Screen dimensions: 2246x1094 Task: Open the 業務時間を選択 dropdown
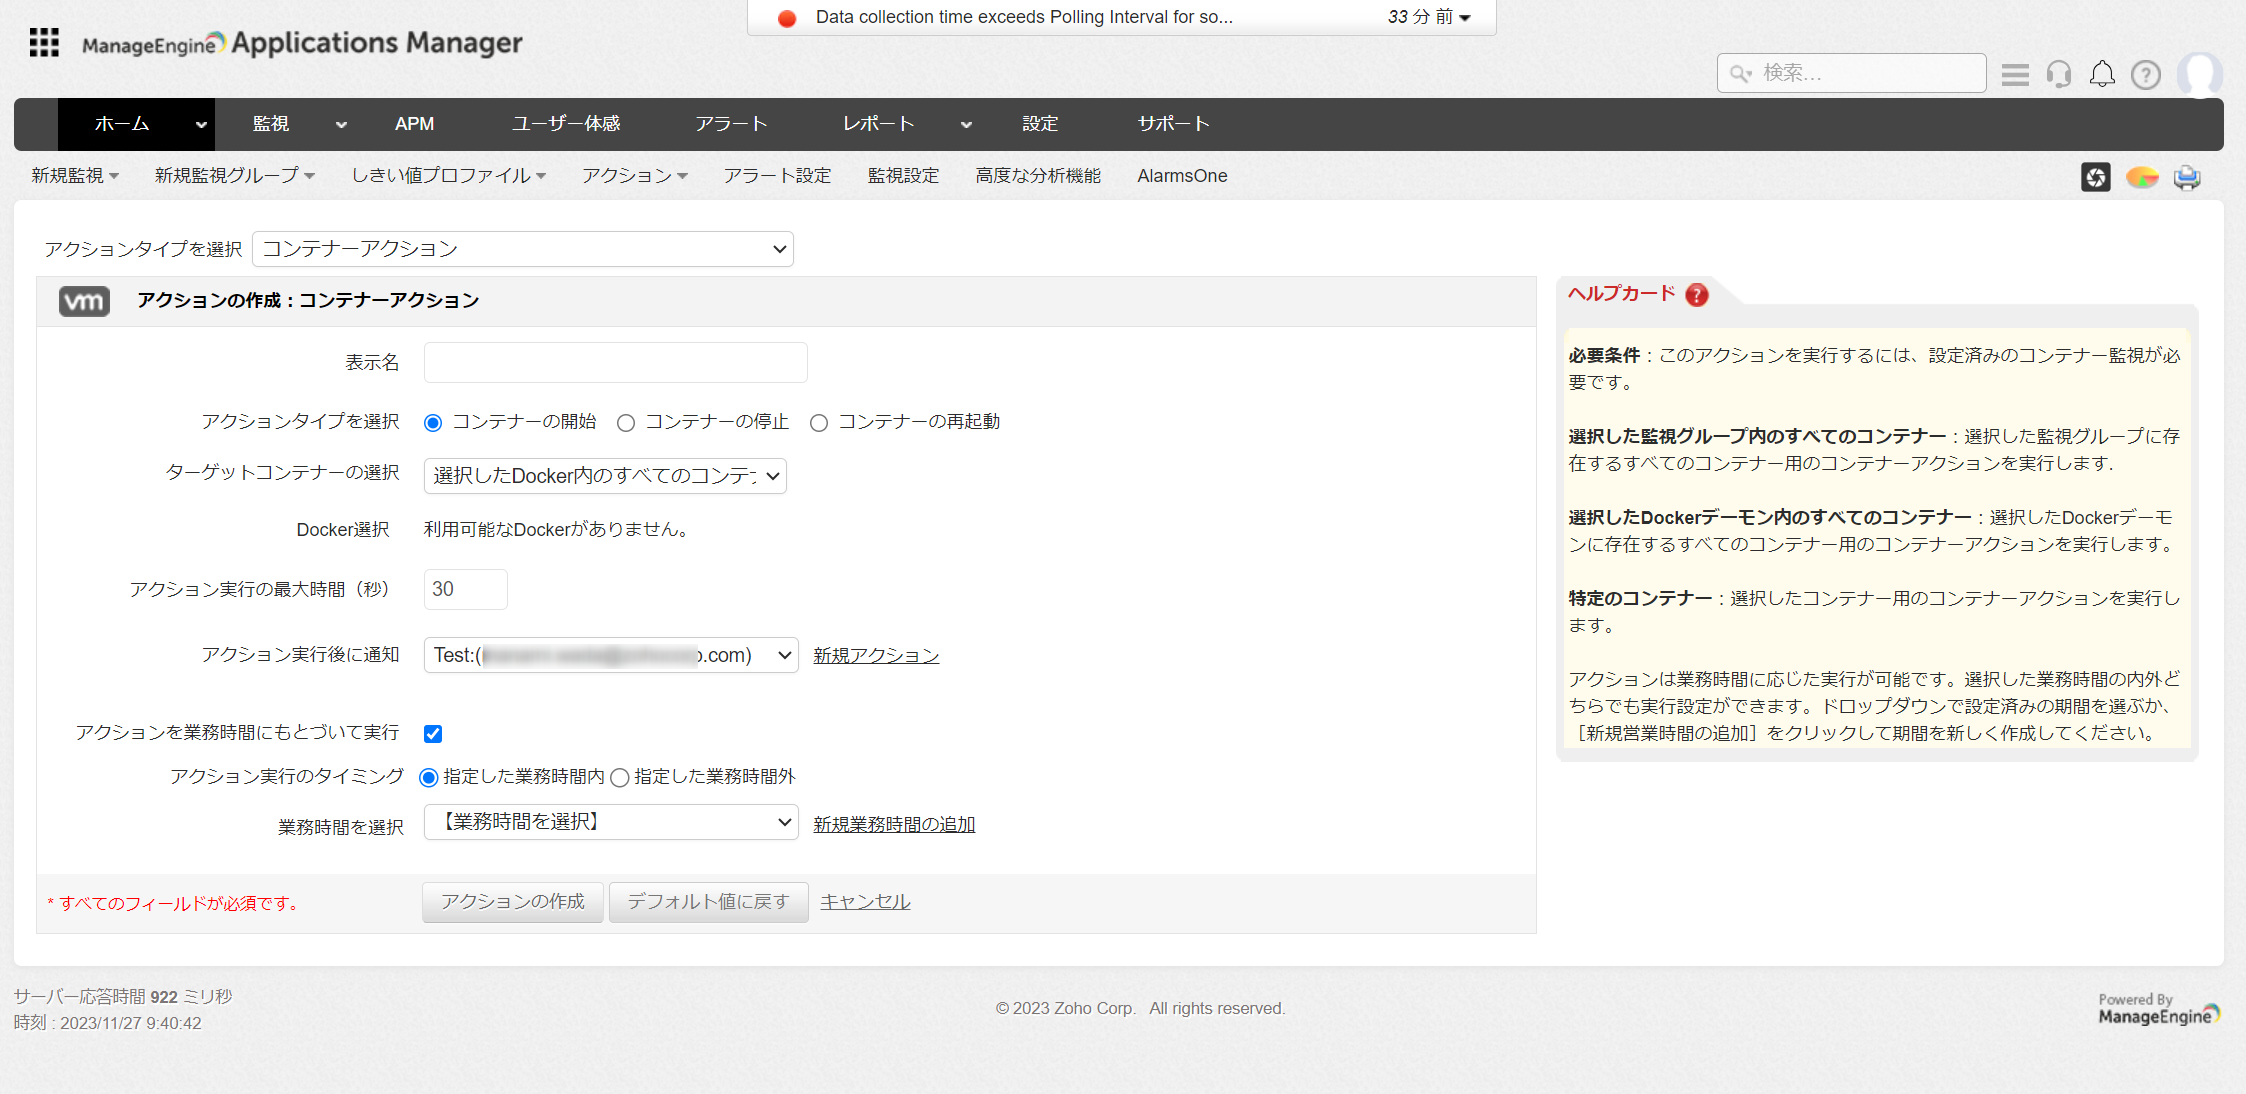pos(610,822)
